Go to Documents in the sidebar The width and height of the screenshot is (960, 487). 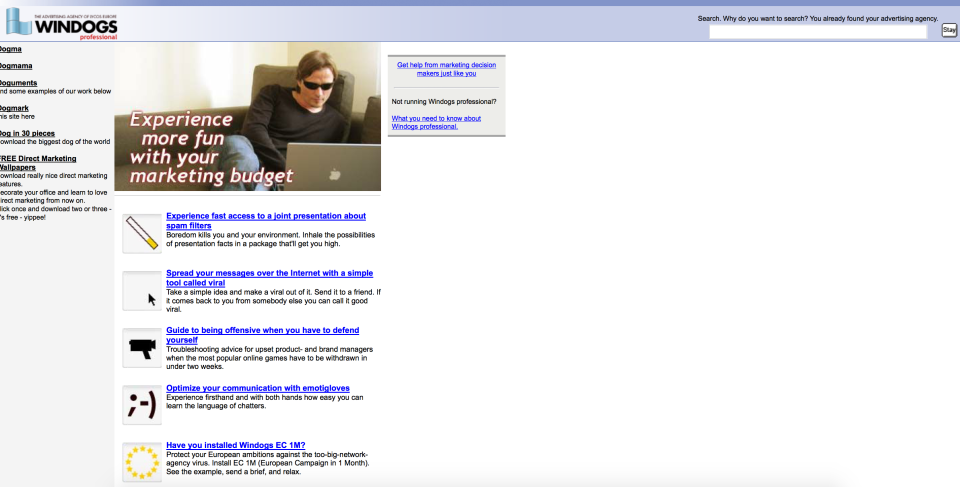coord(18,83)
